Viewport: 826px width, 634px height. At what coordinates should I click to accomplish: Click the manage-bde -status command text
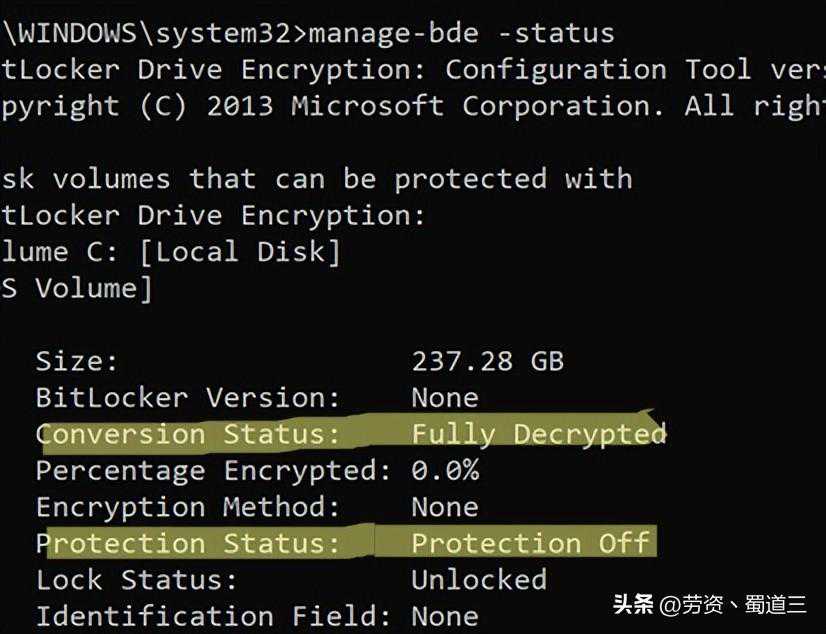(x=462, y=33)
